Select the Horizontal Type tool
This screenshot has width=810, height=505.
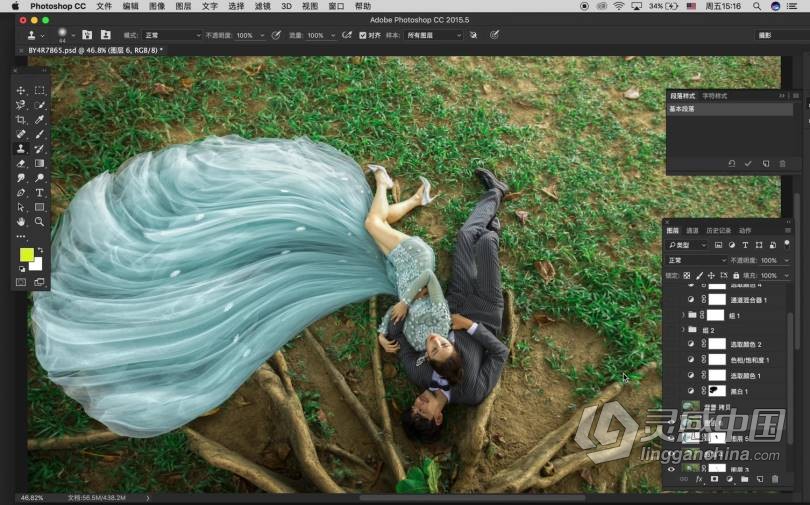39,193
